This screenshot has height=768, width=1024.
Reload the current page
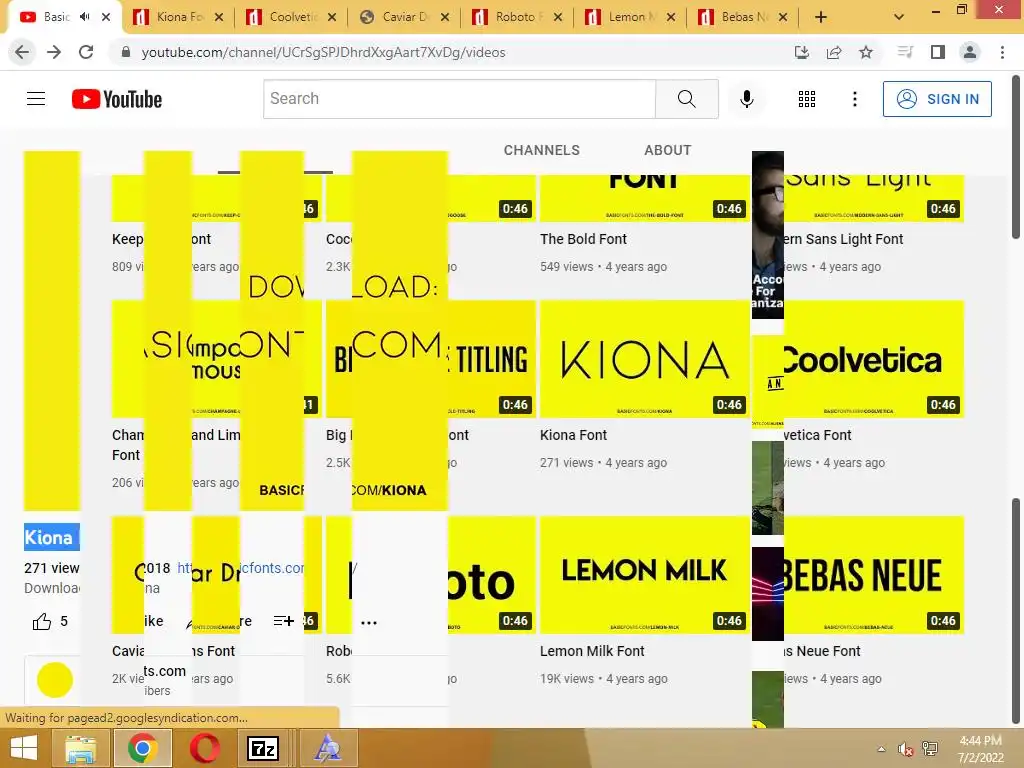coord(86,52)
